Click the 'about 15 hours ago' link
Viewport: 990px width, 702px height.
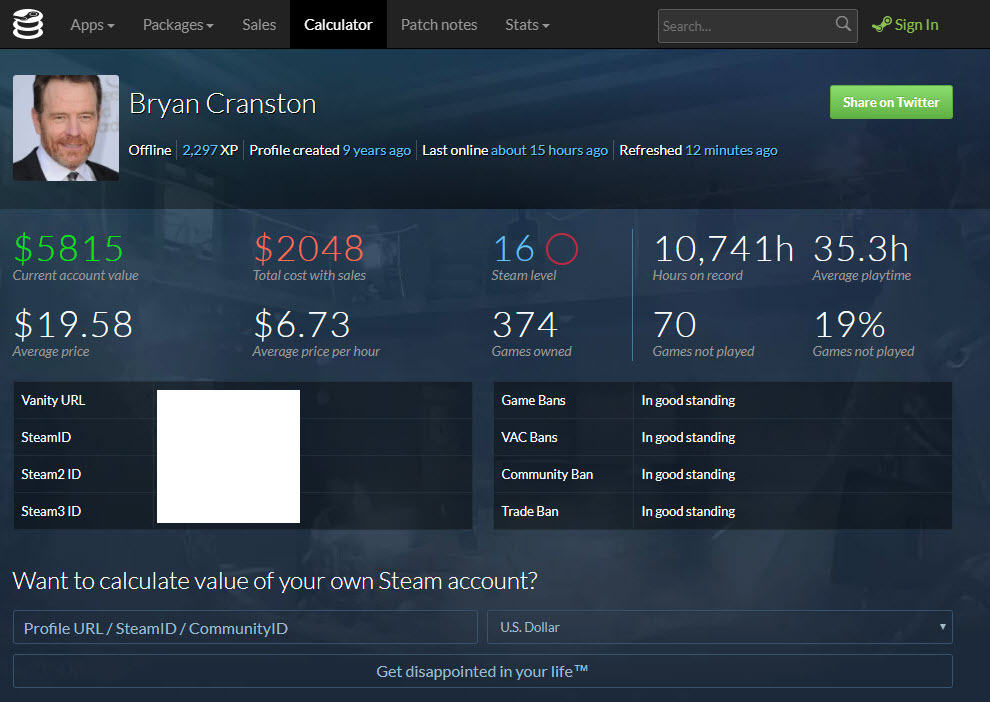coord(549,150)
